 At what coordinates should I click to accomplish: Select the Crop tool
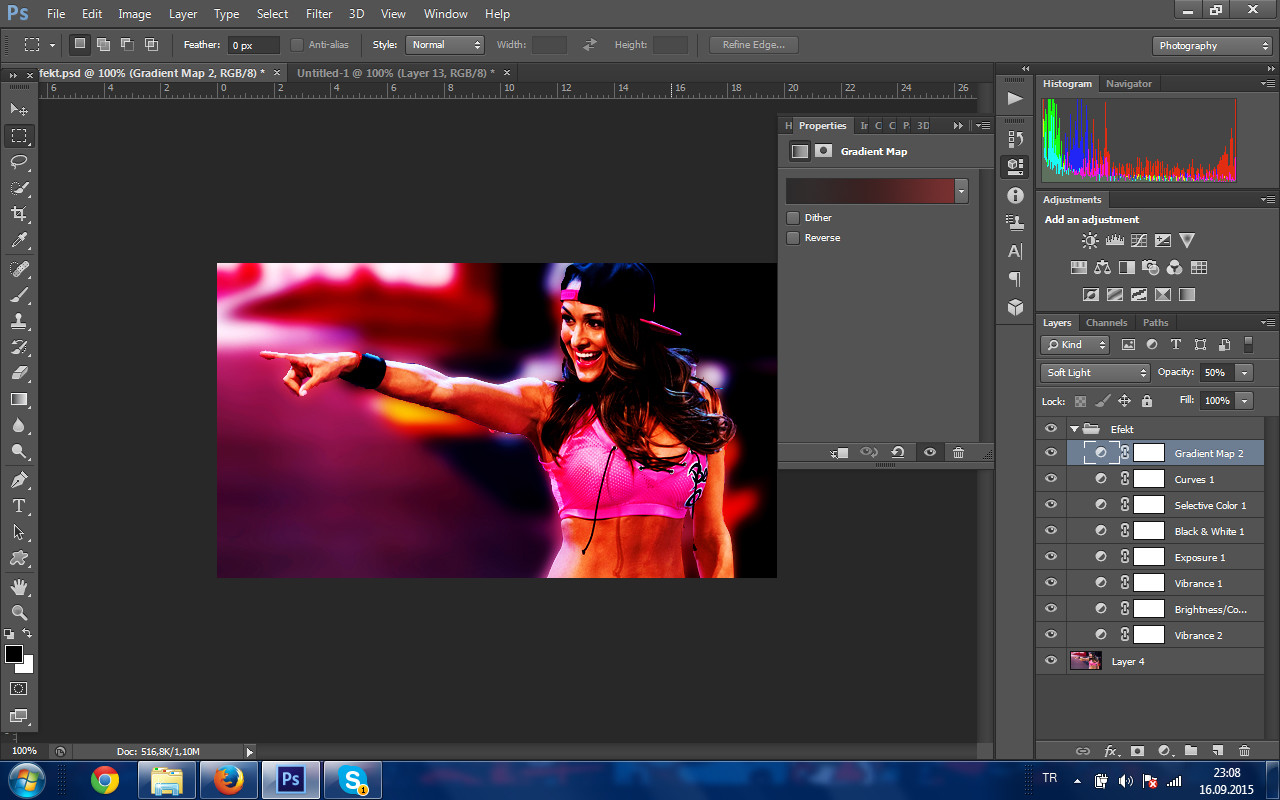(19, 214)
